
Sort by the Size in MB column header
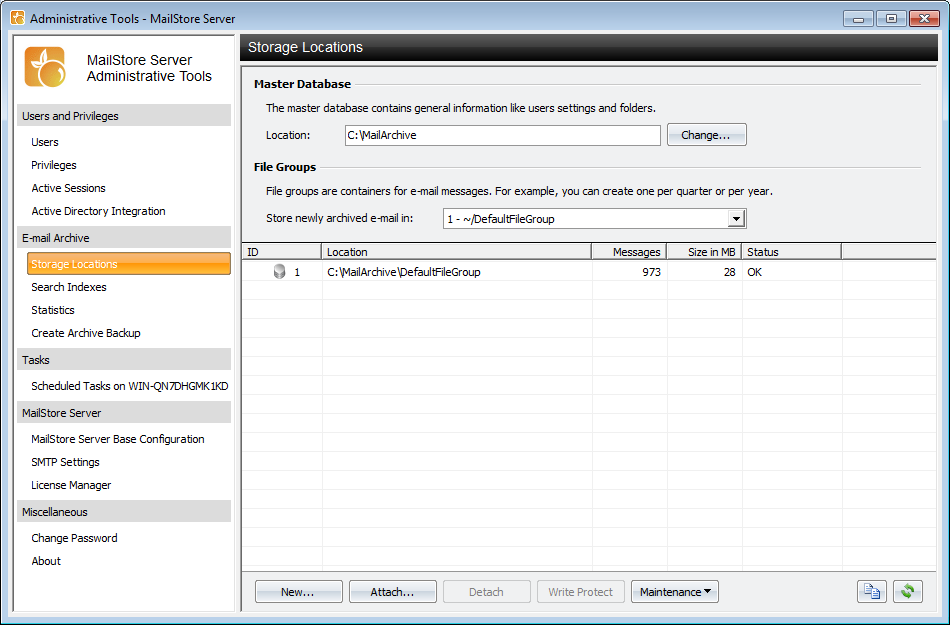tap(704, 252)
